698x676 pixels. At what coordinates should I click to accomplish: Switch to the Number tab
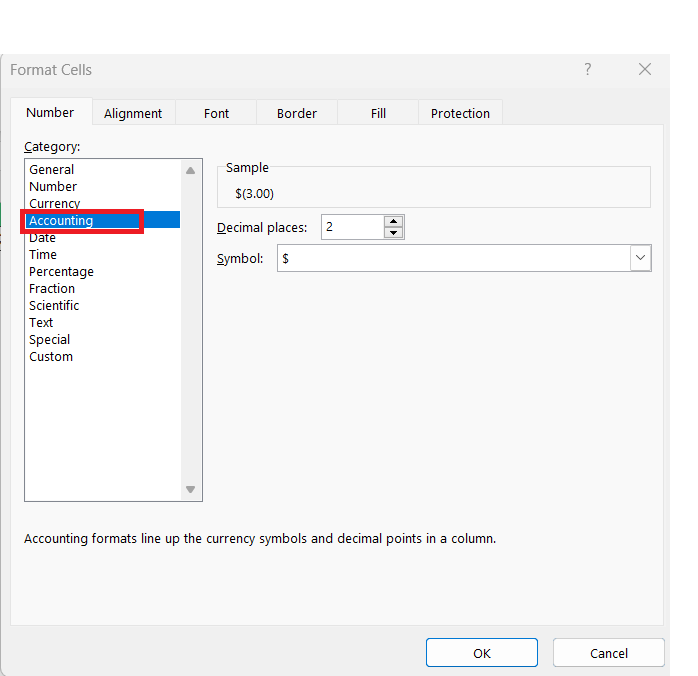(50, 113)
